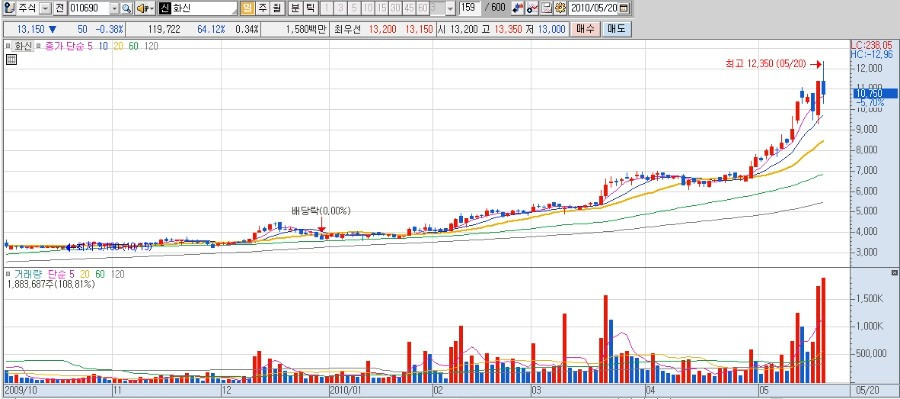900x399 pixels.
Task: Click the save chart disk icon
Action: 546,8
